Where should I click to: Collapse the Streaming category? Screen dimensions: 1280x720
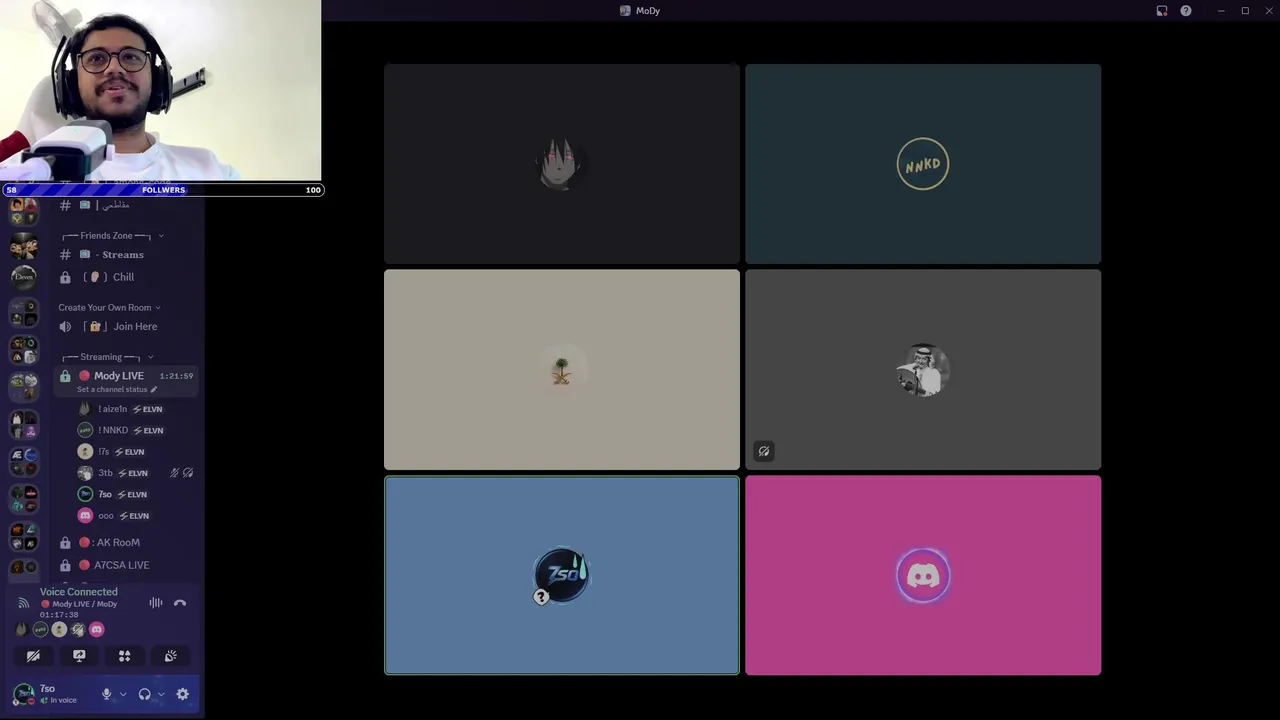[x=108, y=357]
